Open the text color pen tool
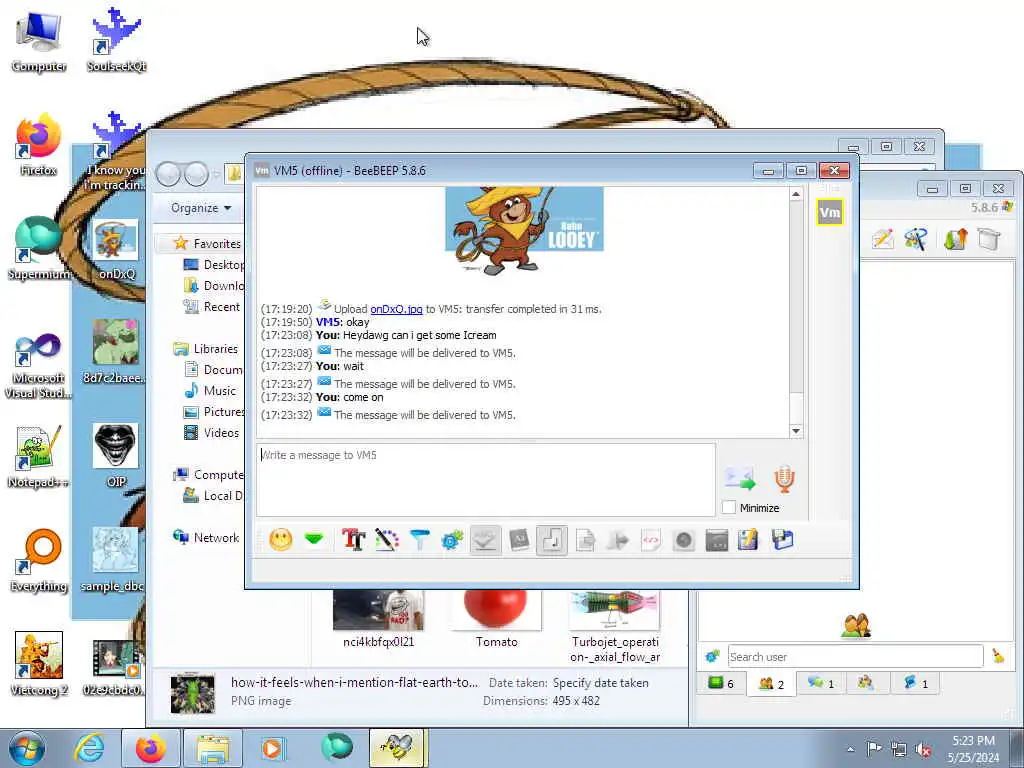The width and height of the screenshot is (1024, 768). click(x=387, y=540)
